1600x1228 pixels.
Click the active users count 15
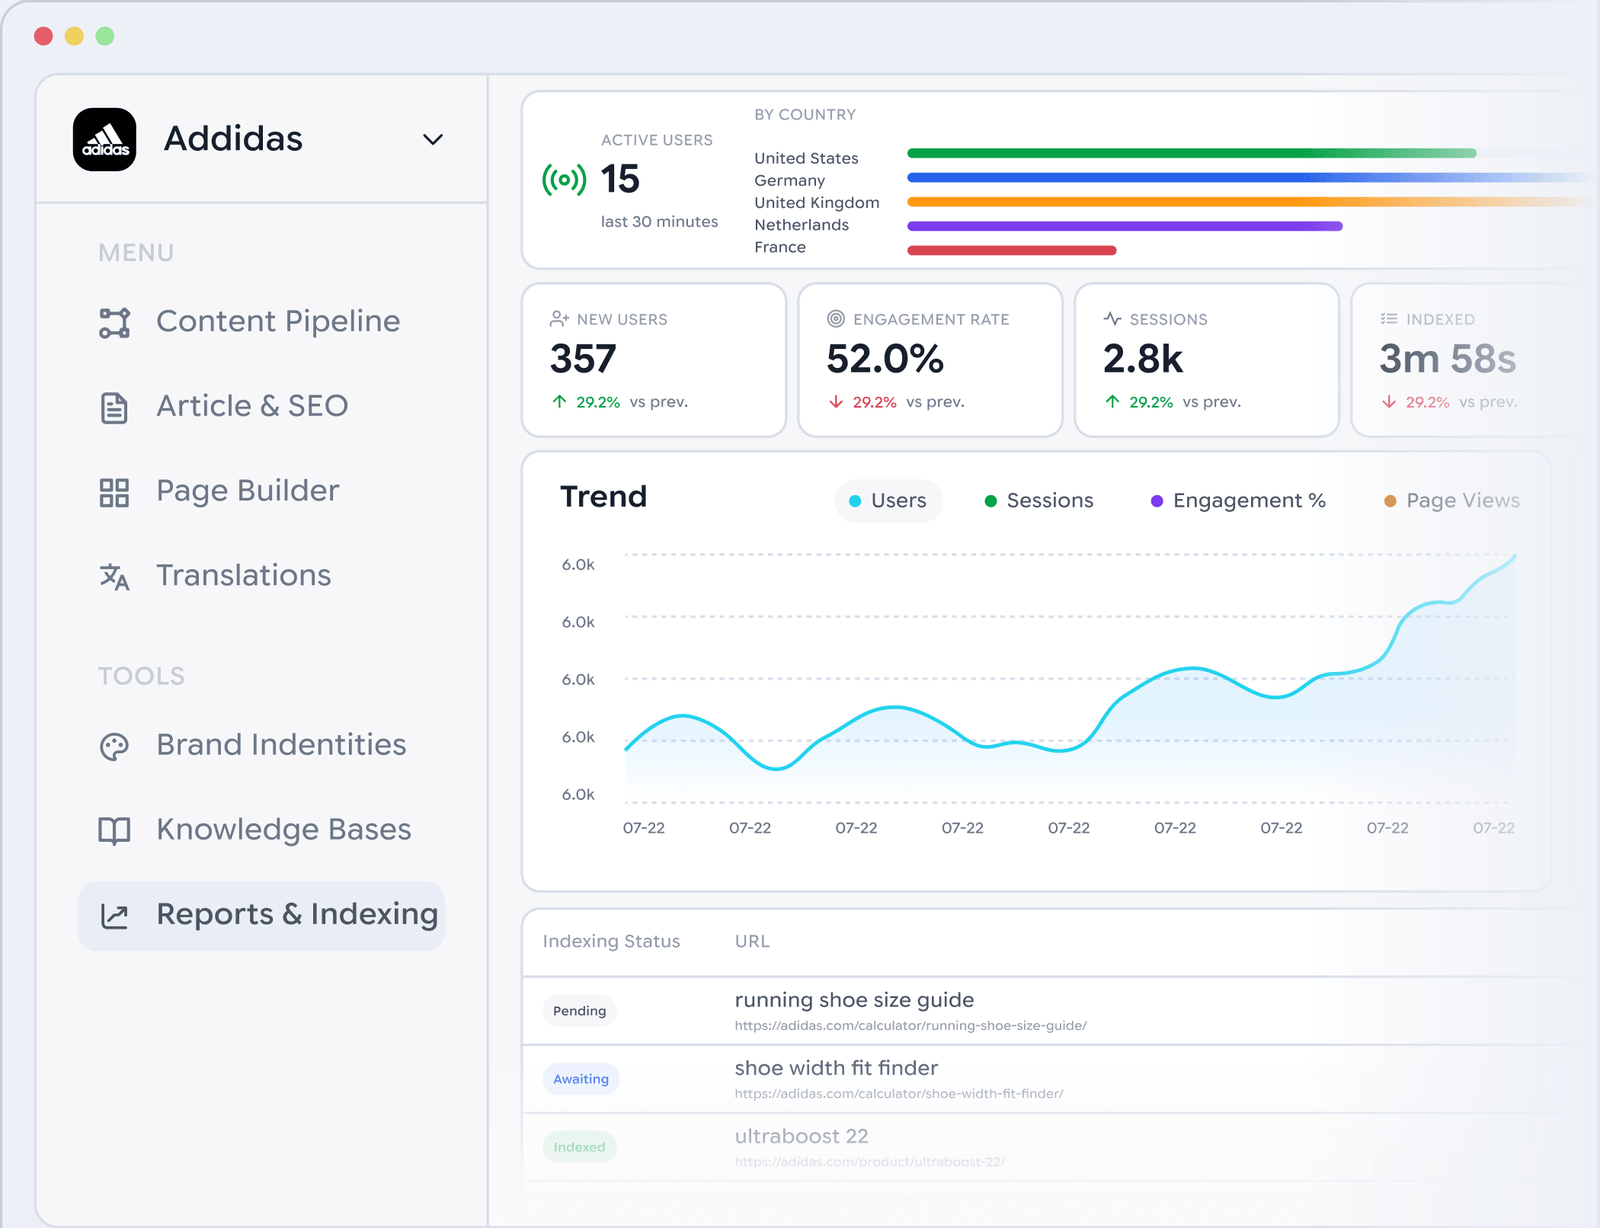[x=620, y=180]
